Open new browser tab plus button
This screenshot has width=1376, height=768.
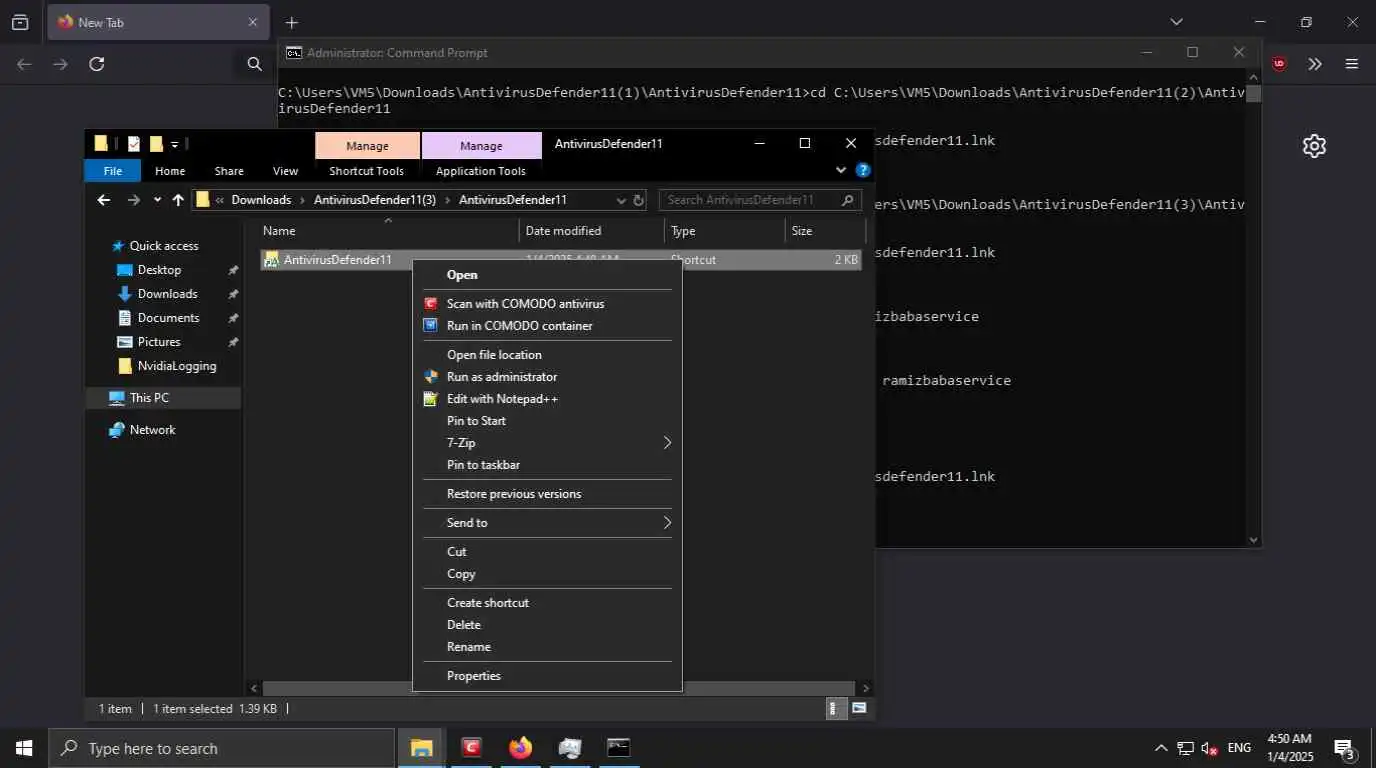coord(291,23)
